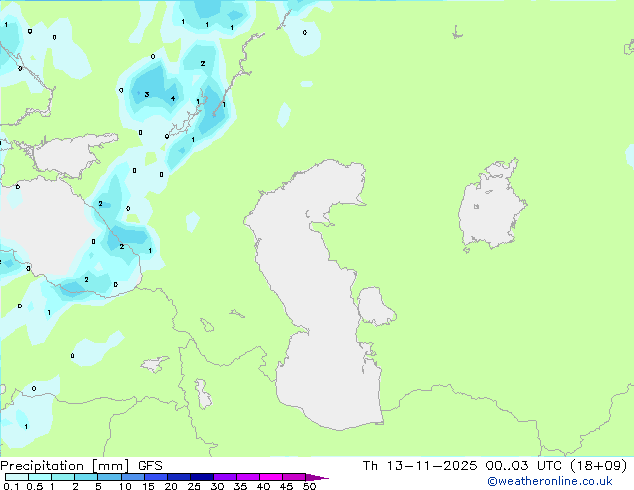Viewport: 634px width, 490px height.
Task: Click the 30–35 mm purple legend swatch
Action: (x=224, y=477)
